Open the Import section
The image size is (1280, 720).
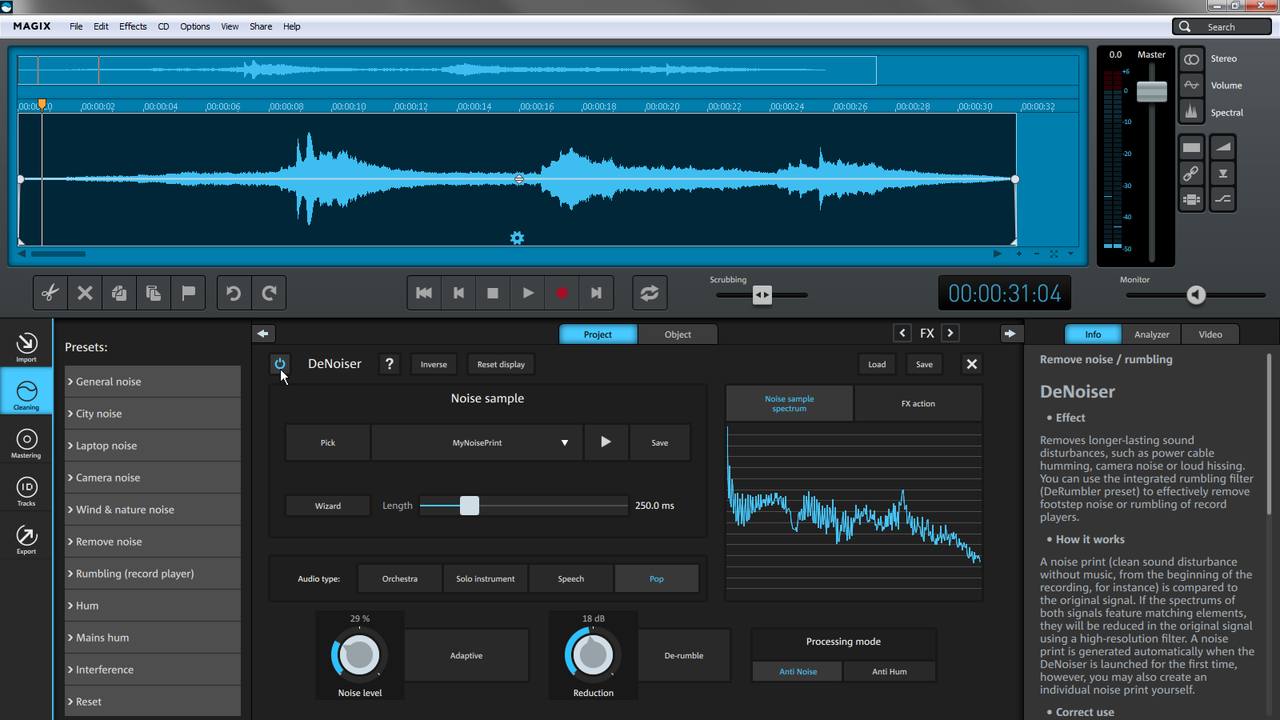coord(26,346)
